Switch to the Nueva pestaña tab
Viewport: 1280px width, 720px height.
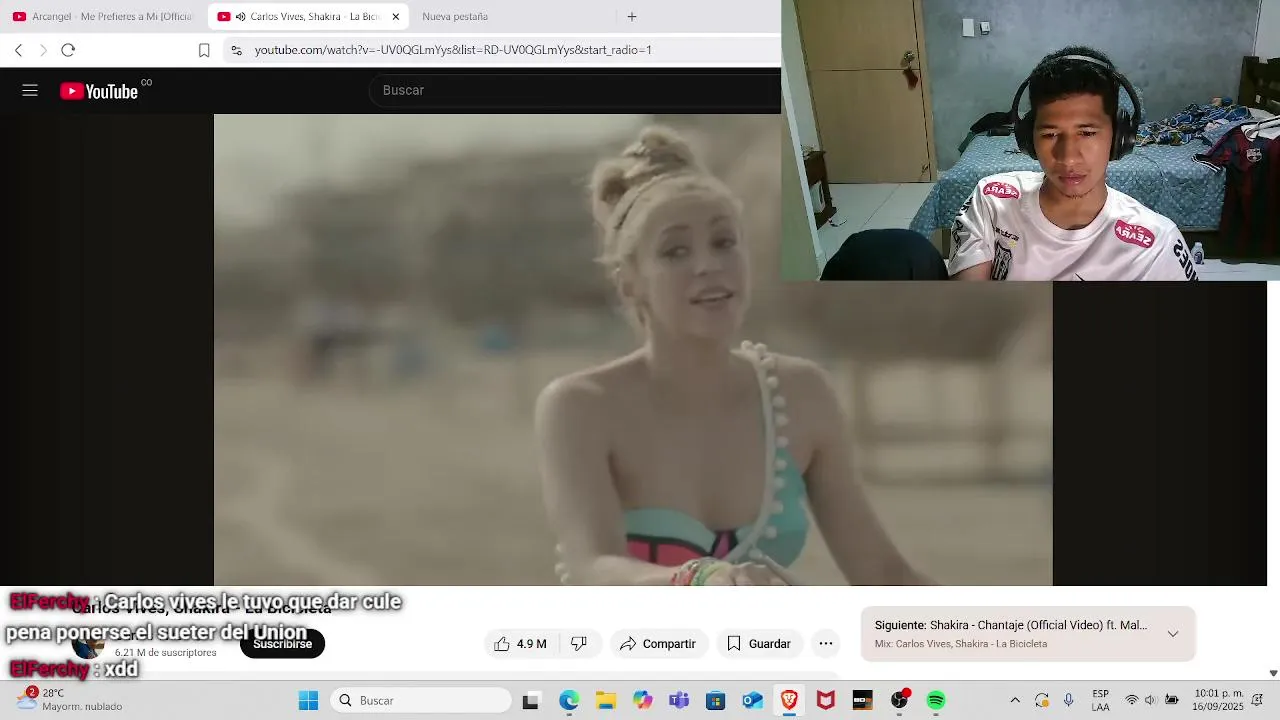(x=455, y=16)
